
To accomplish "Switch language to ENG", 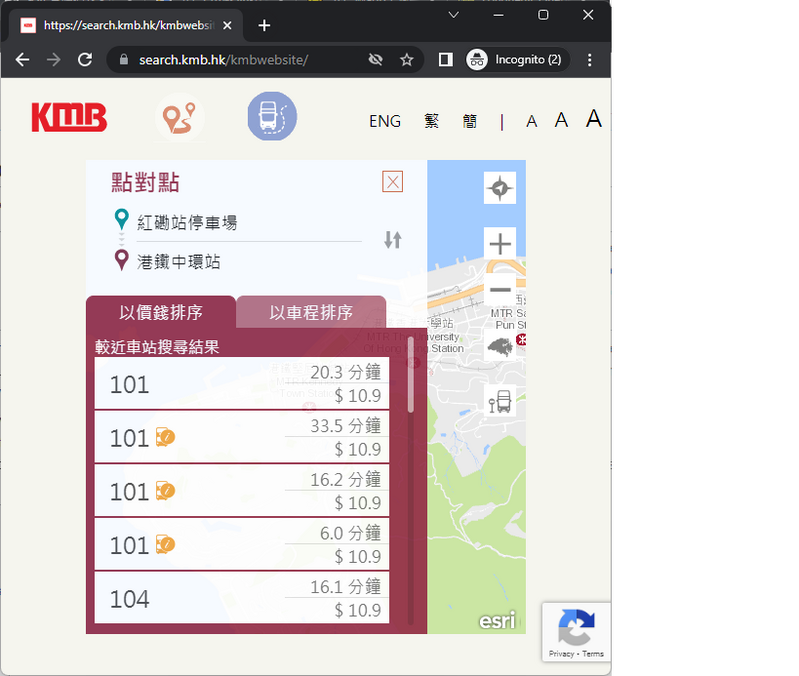I will tap(385, 121).
